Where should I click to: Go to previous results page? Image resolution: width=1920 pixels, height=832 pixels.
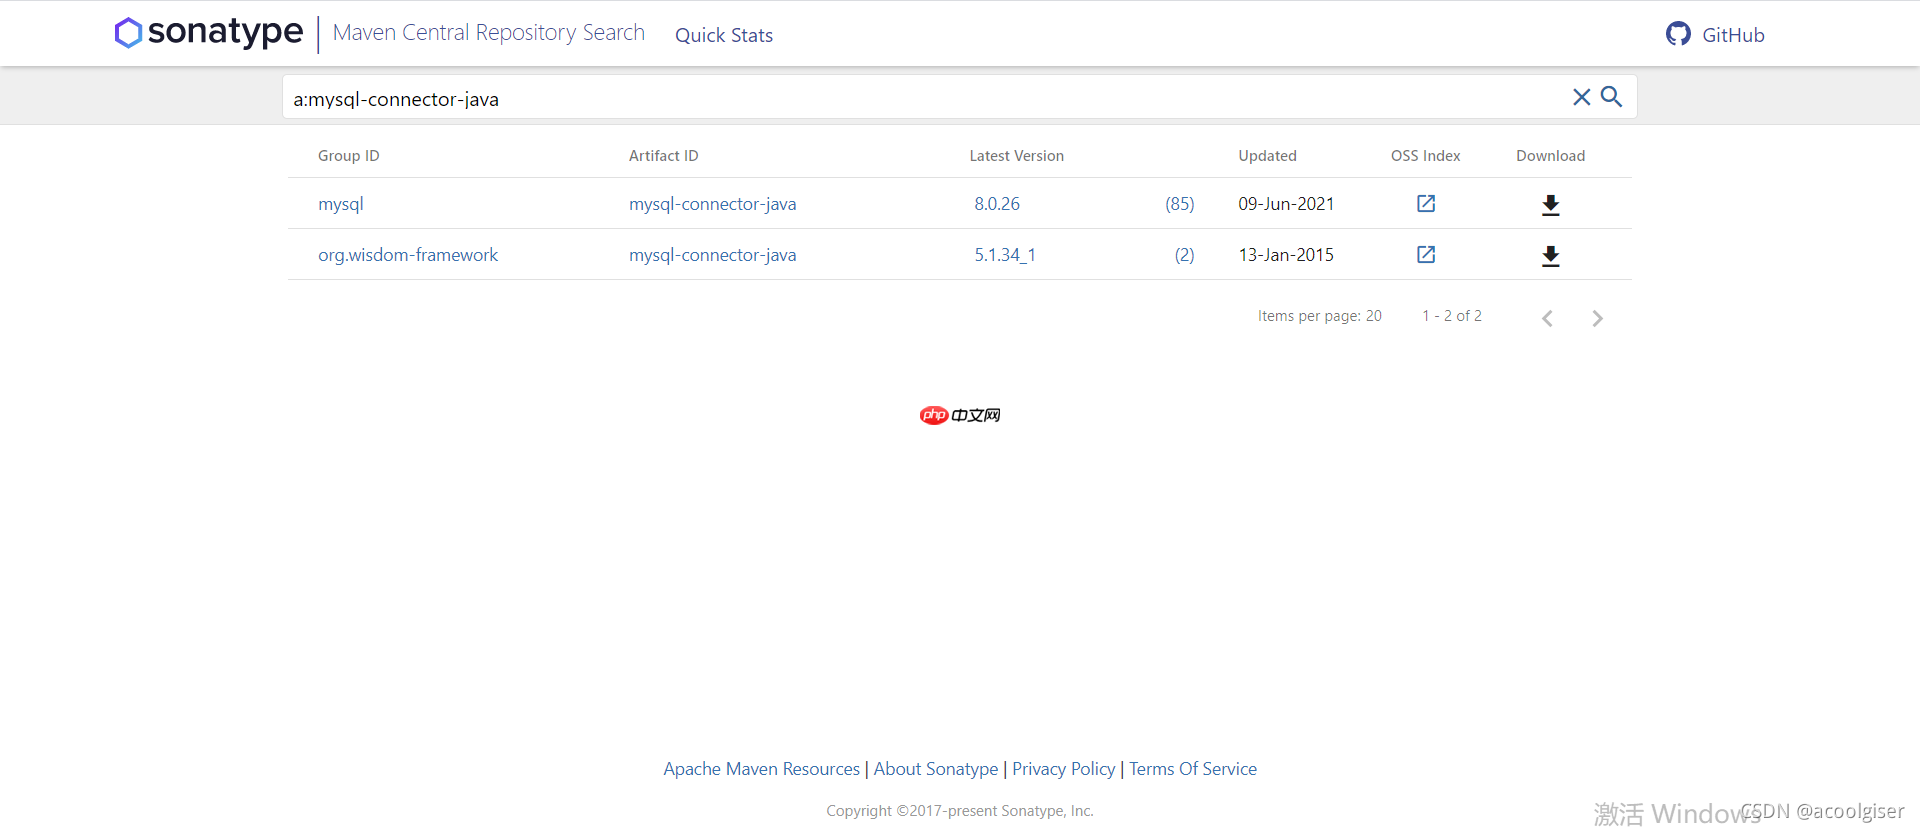[x=1547, y=318]
